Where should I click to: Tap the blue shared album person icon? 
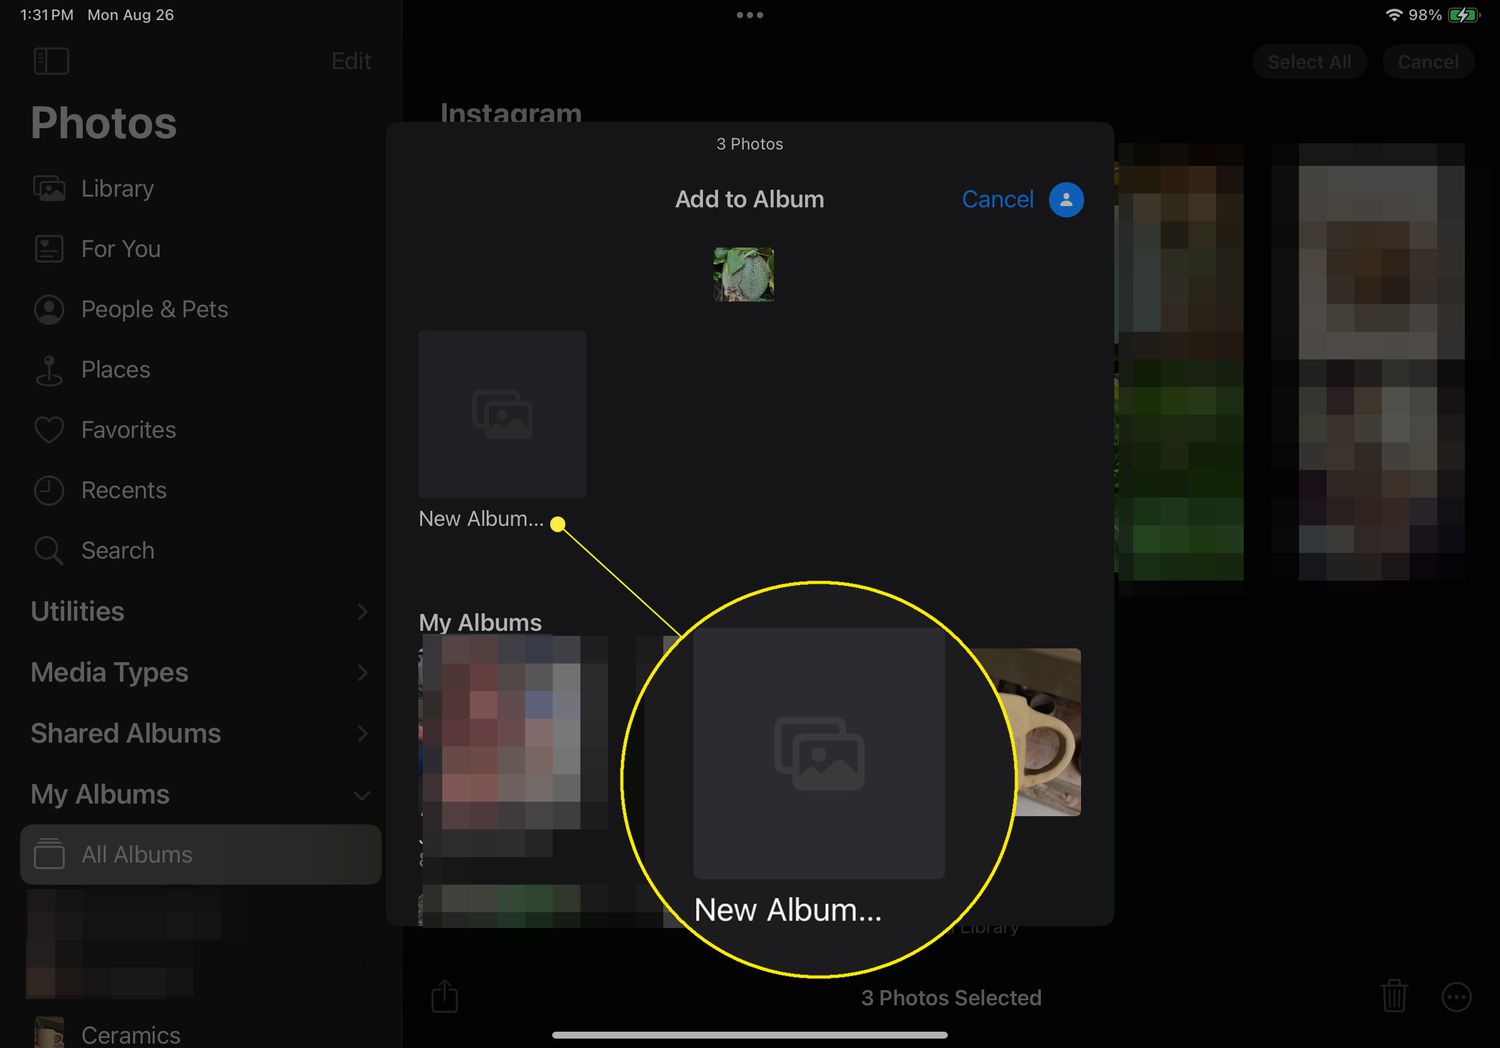point(1066,199)
